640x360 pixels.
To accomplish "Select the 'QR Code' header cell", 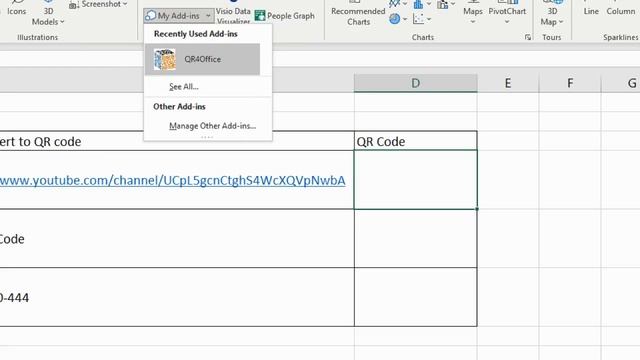I will (x=416, y=141).
